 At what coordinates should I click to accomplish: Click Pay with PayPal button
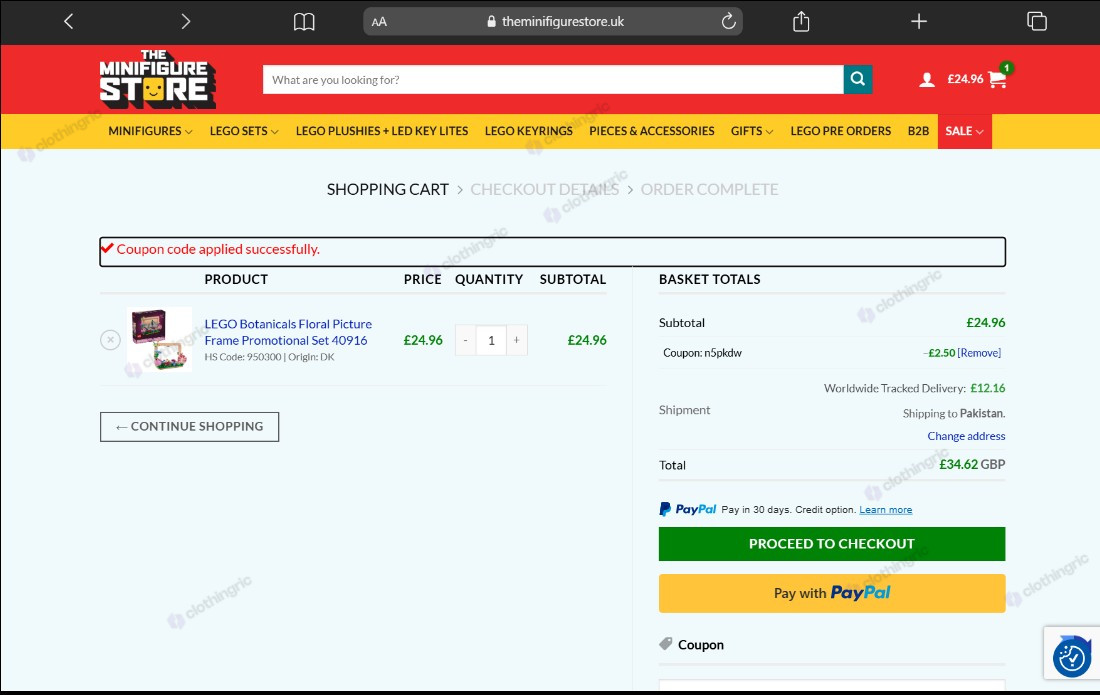click(x=831, y=593)
